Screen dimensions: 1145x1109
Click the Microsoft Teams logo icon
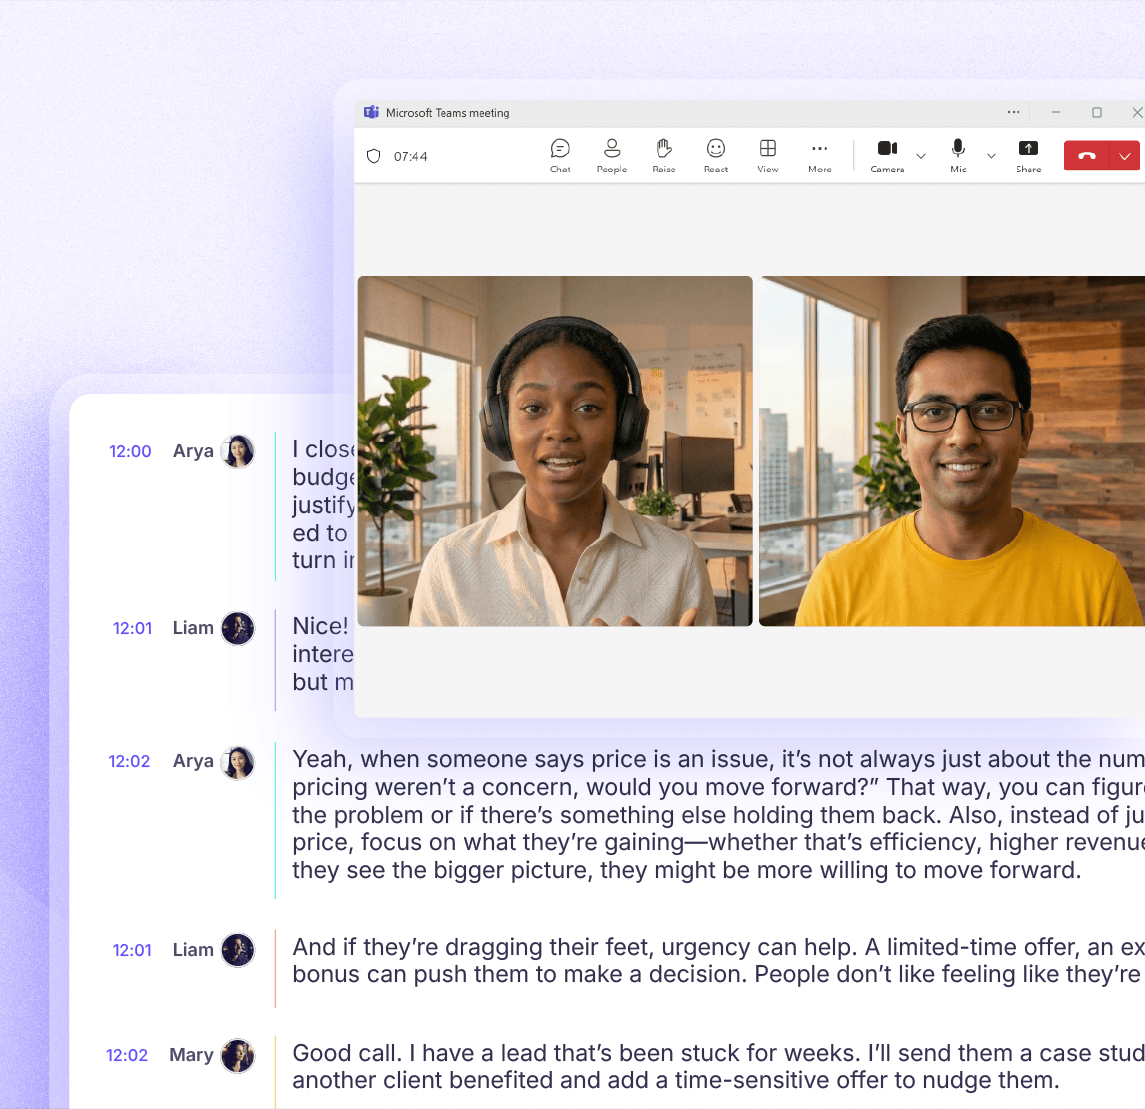coord(372,112)
